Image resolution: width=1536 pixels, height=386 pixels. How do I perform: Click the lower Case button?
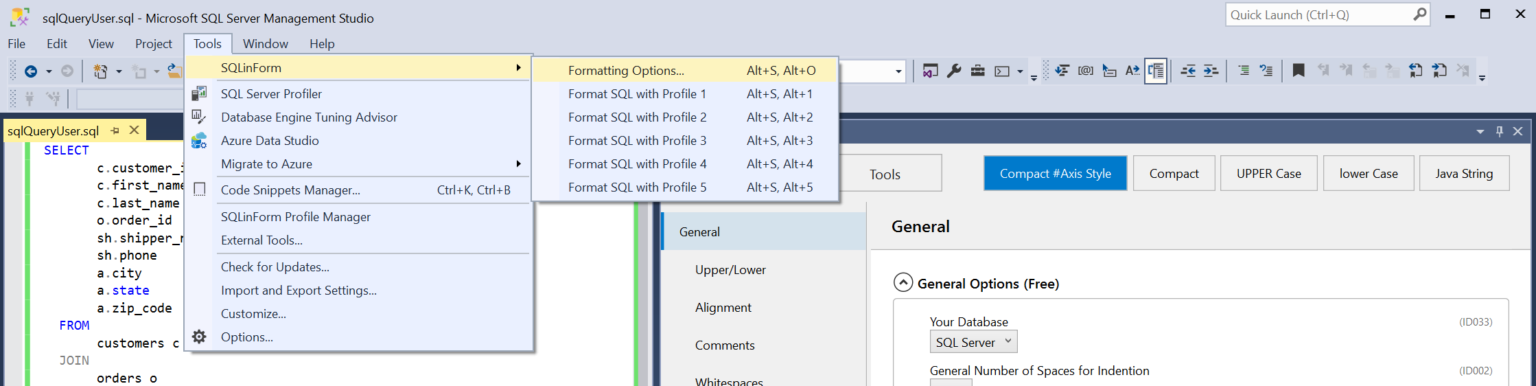tap(1369, 173)
